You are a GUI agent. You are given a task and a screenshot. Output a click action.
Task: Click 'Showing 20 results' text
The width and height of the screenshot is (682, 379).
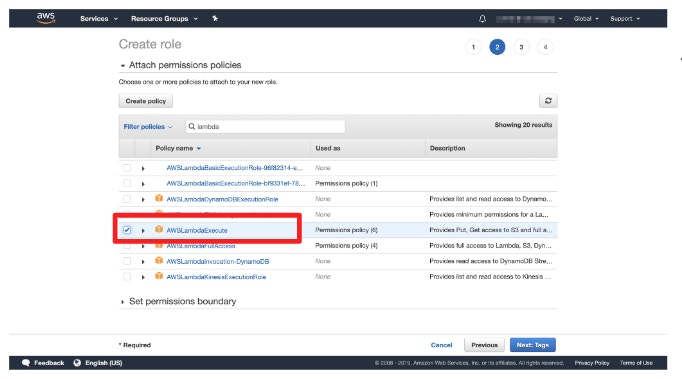(x=523, y=125)
